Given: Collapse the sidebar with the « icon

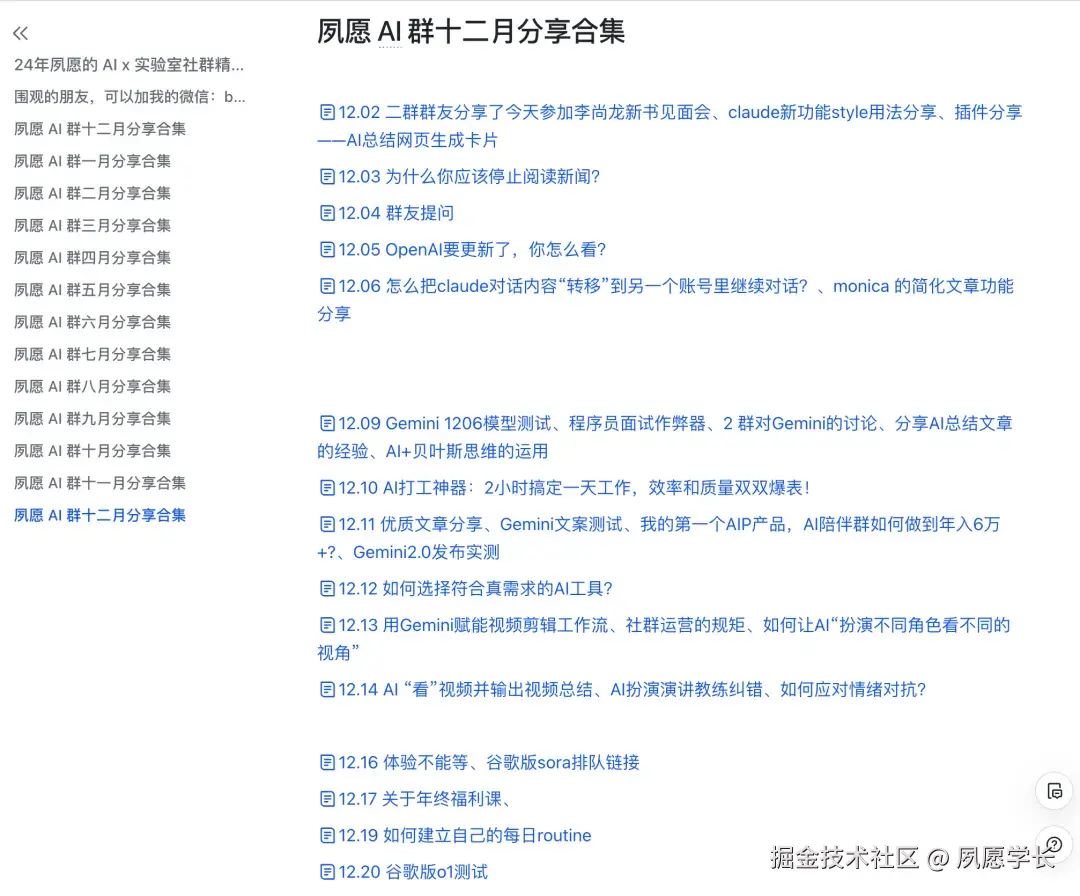Looking at the screenshot, I should tap(20, 32).
